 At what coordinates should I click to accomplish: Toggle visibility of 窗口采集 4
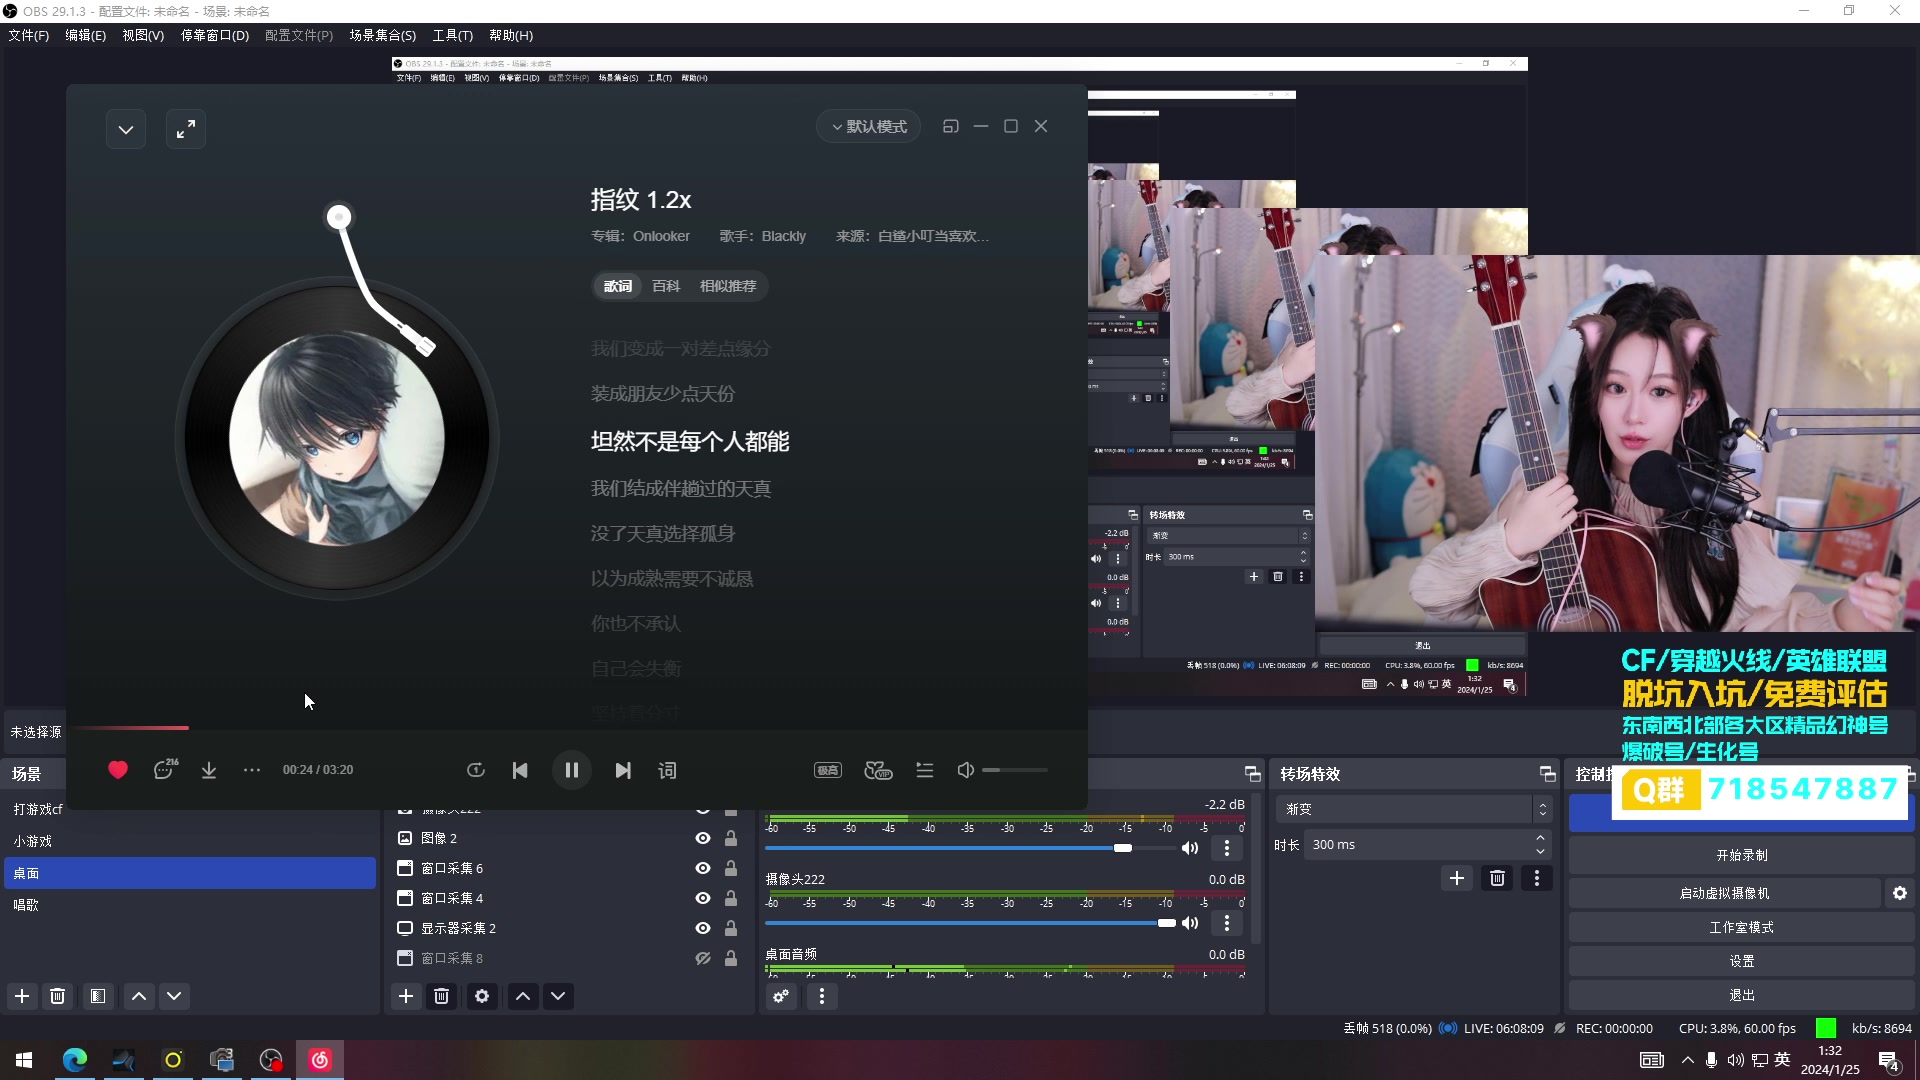(x=703, y=898)
